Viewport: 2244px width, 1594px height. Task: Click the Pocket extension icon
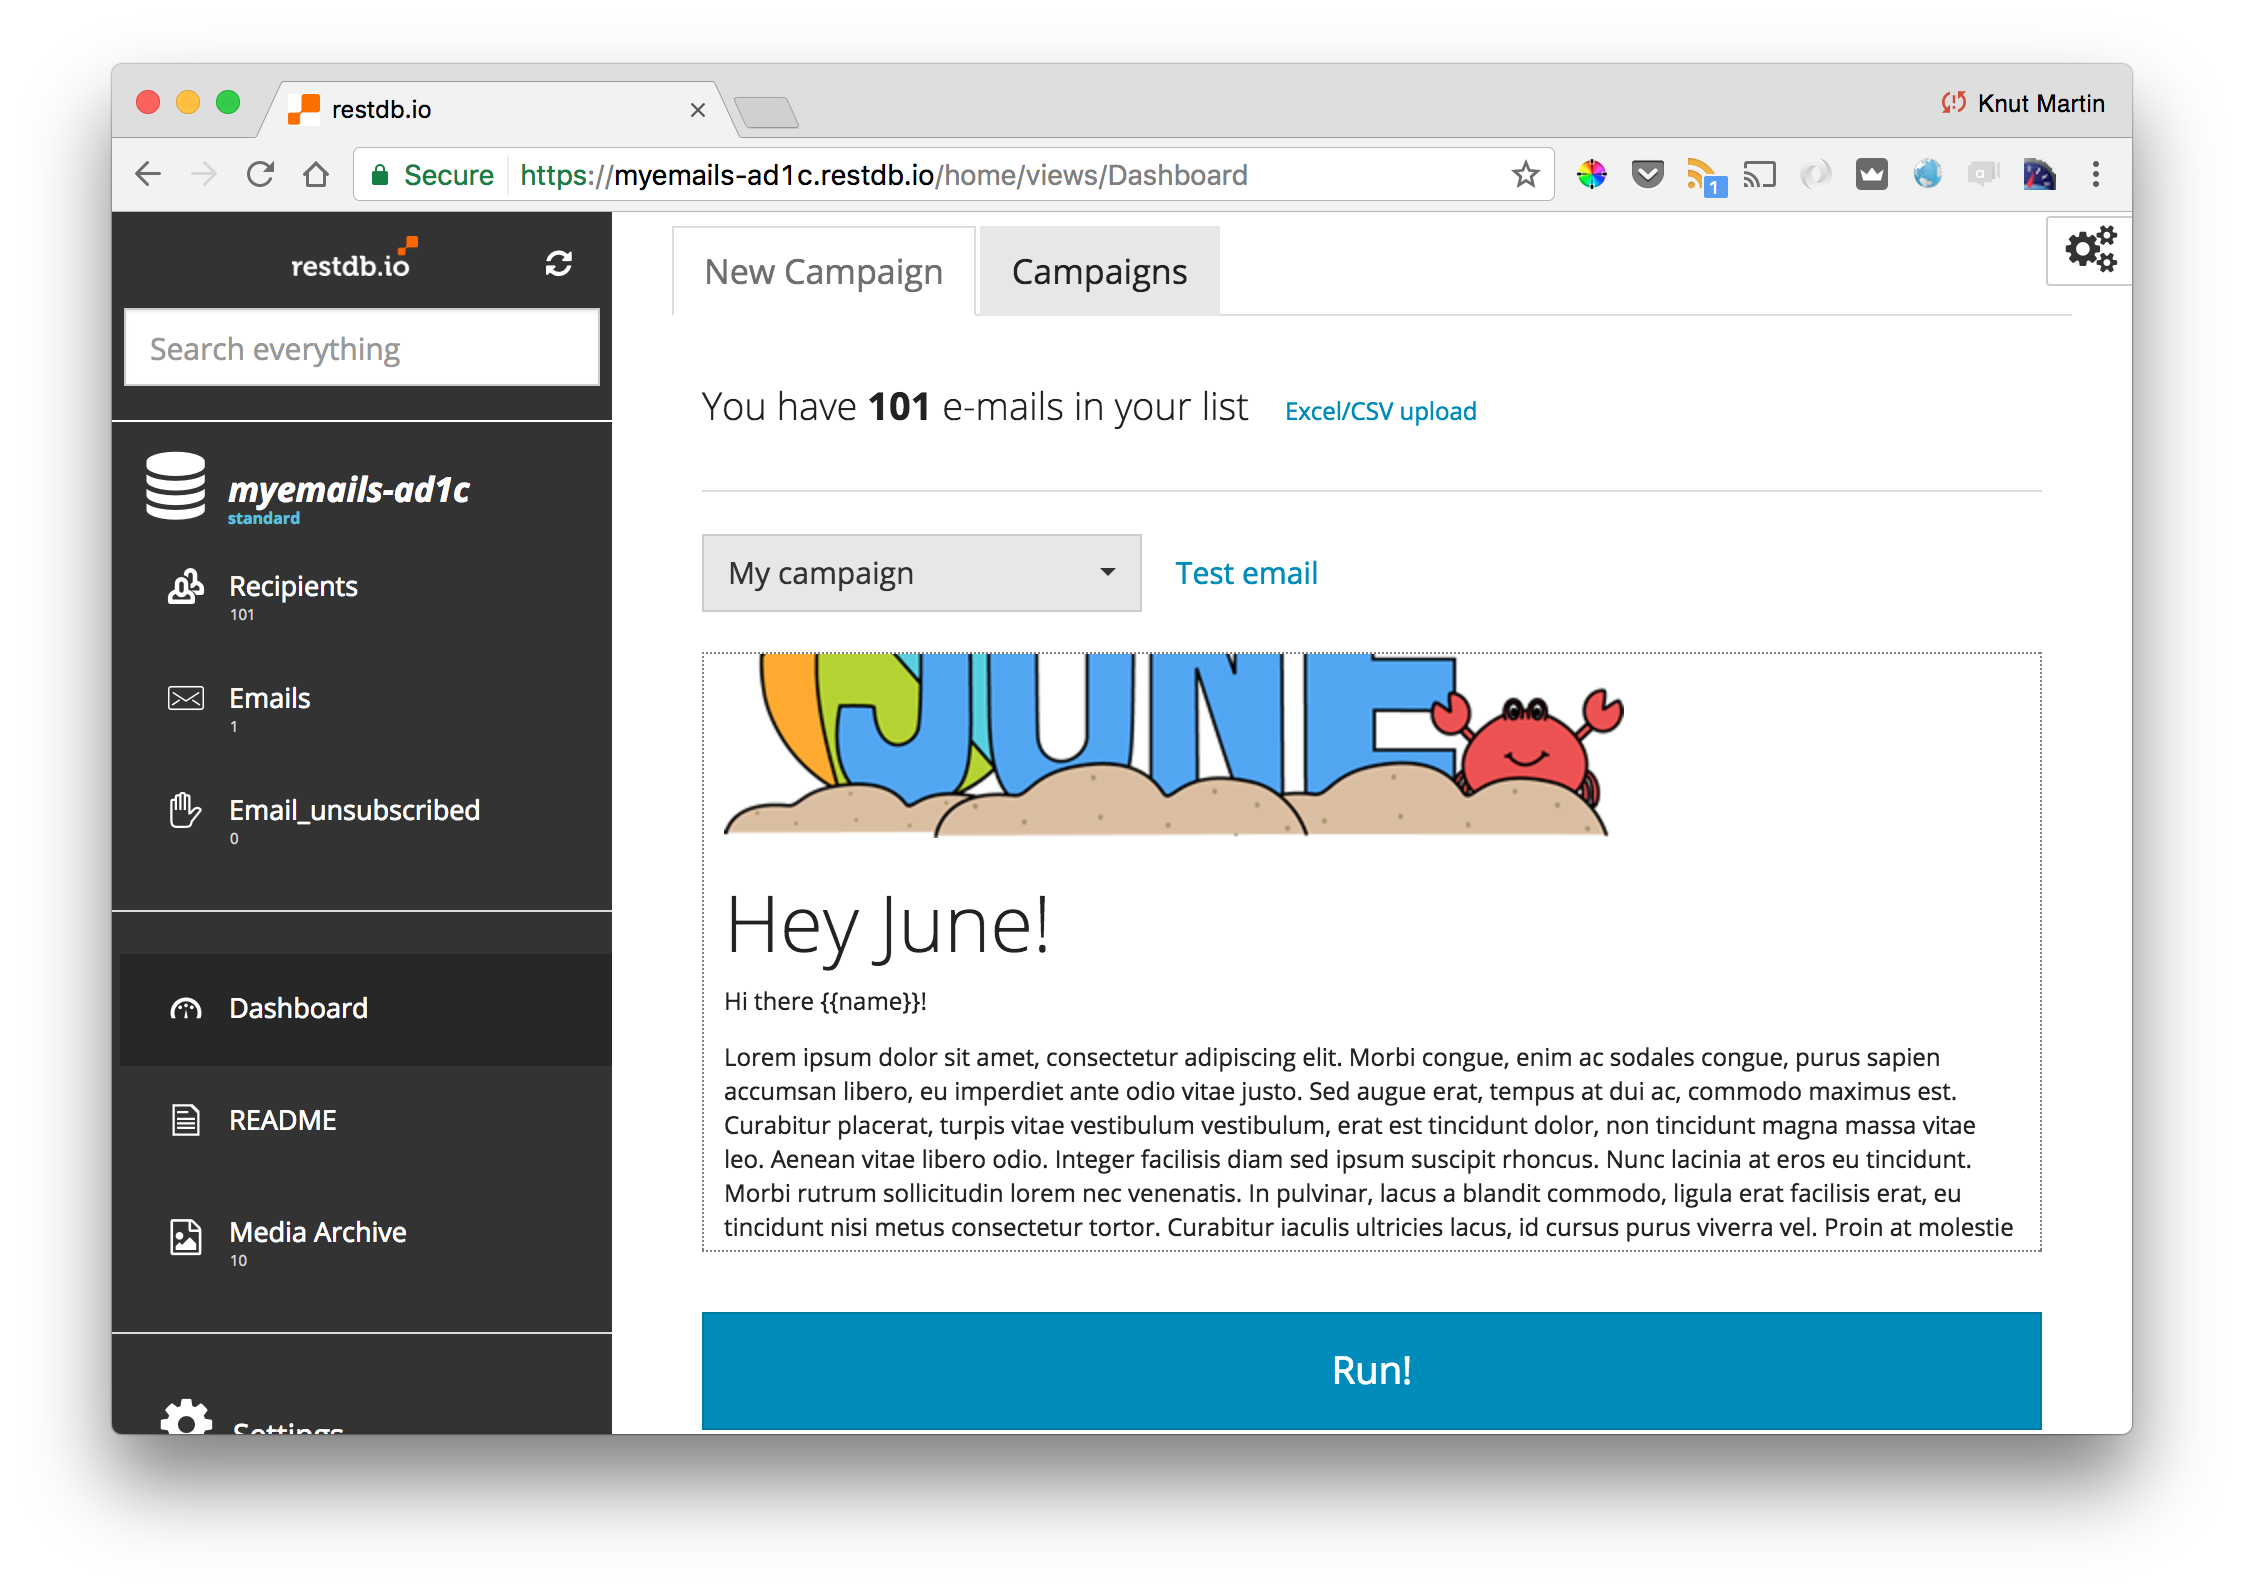[x=1647, y=175]
